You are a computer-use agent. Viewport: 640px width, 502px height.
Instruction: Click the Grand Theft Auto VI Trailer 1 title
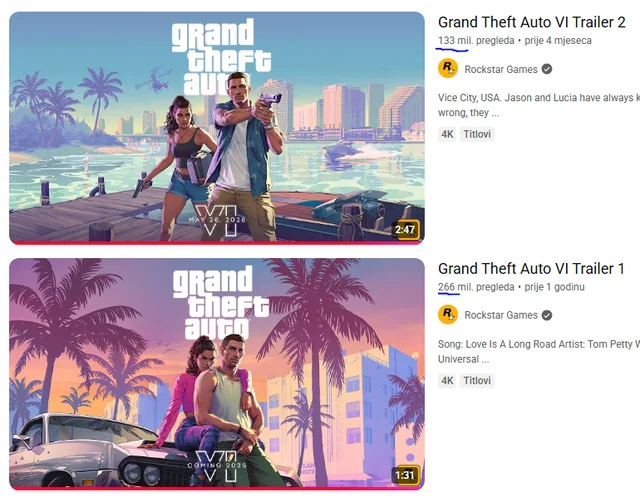point(531,269)
